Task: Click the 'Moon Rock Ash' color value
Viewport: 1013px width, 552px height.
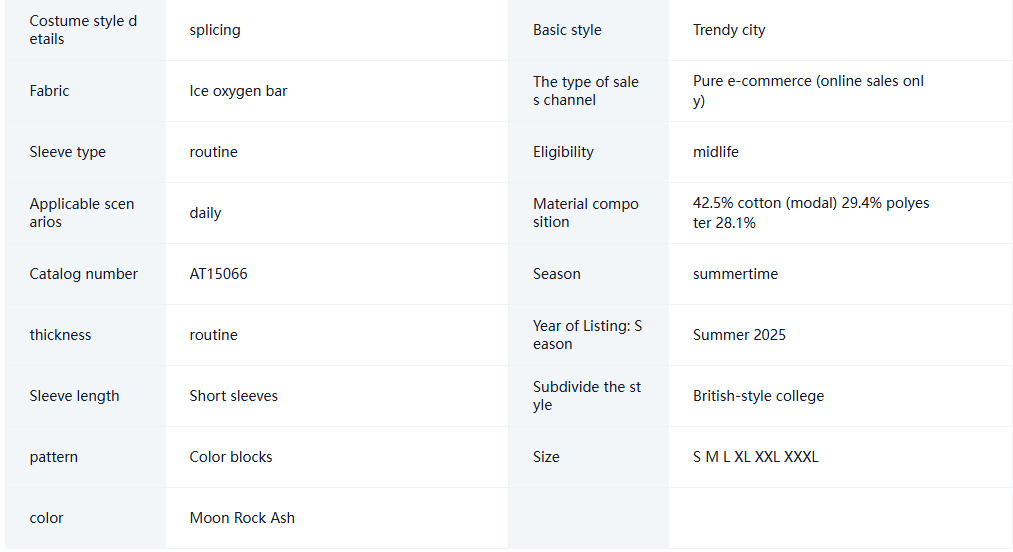Action: 242,518
